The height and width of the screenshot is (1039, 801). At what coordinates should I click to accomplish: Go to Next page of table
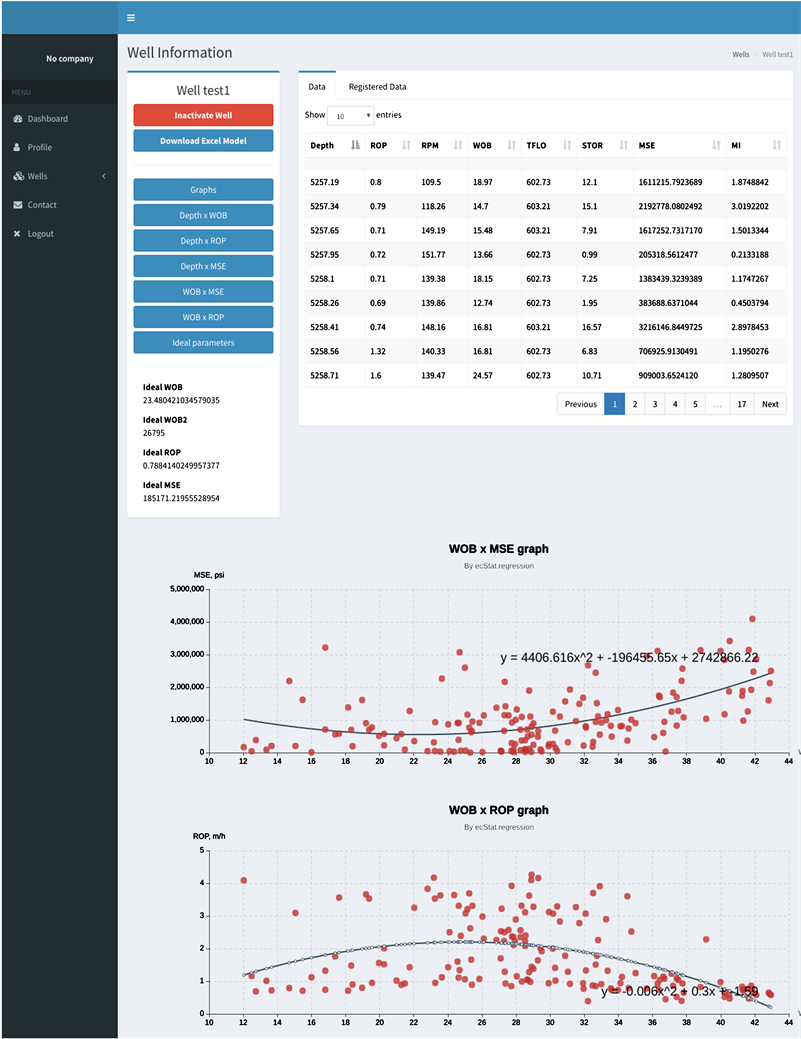point(769,404)
